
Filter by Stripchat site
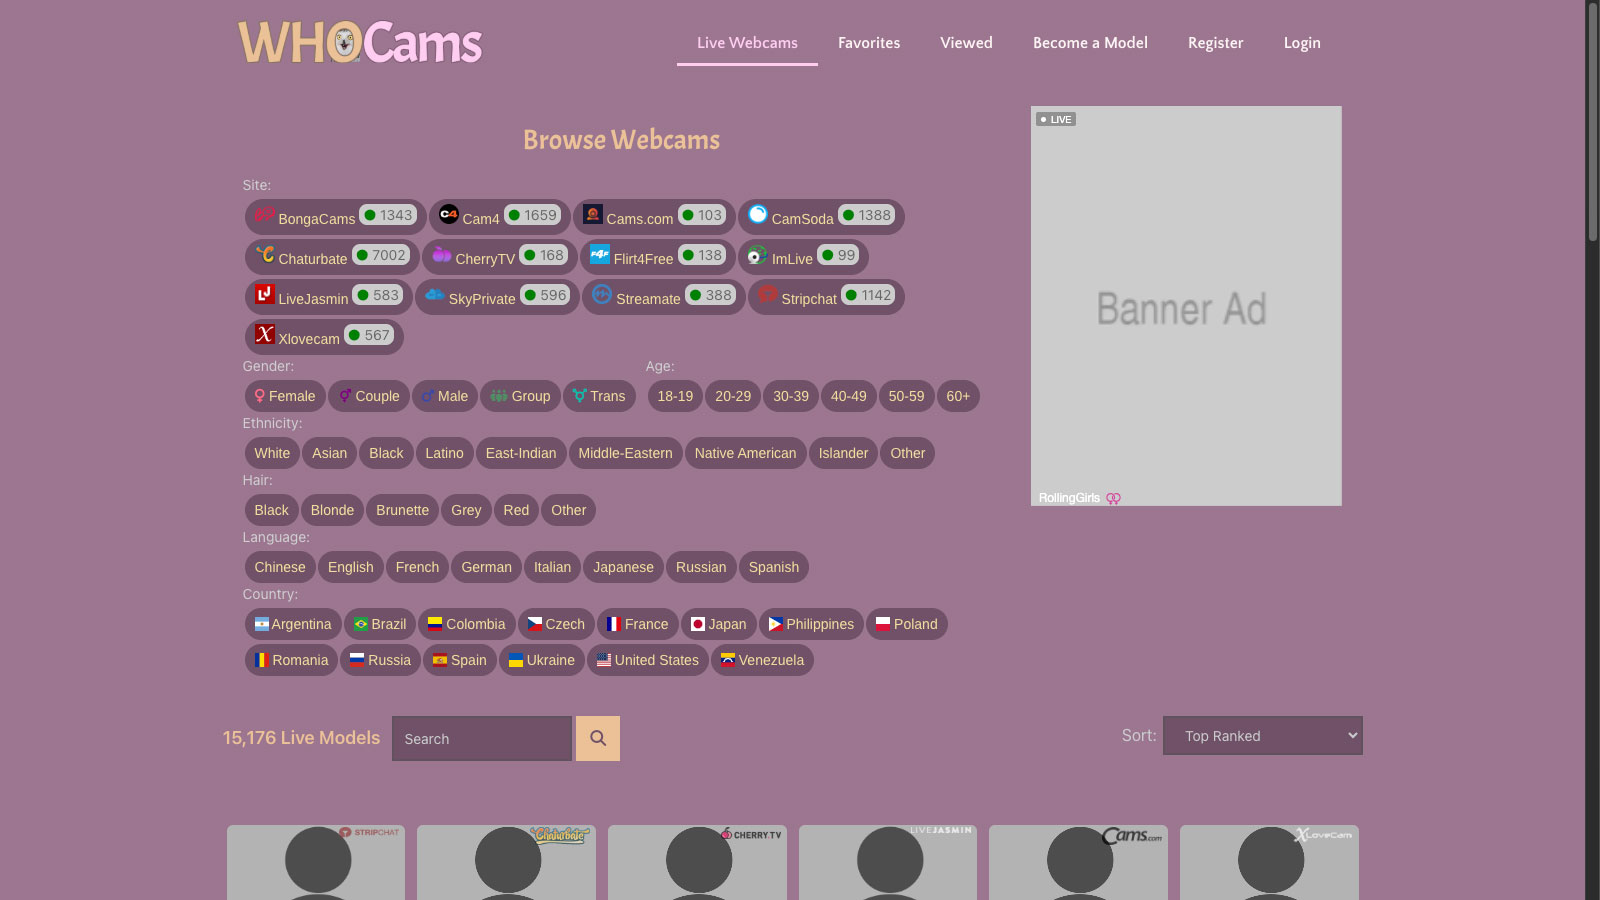pyautogui.click(x=826, y=297)
